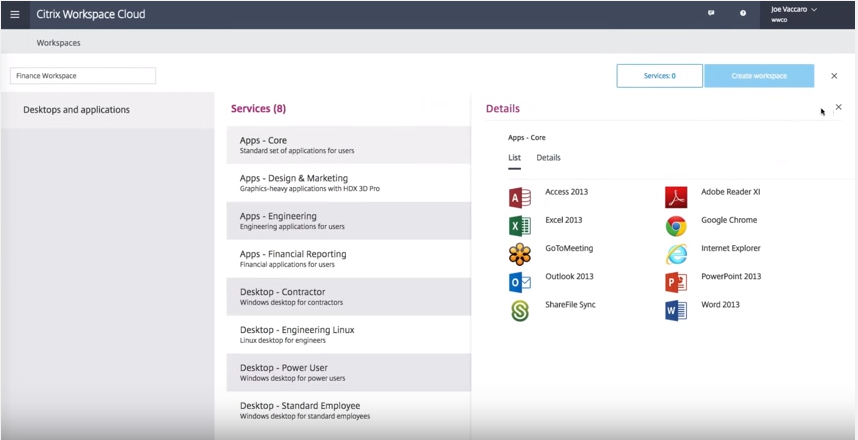Click the Citrix Workspace Cloud title

91,14
